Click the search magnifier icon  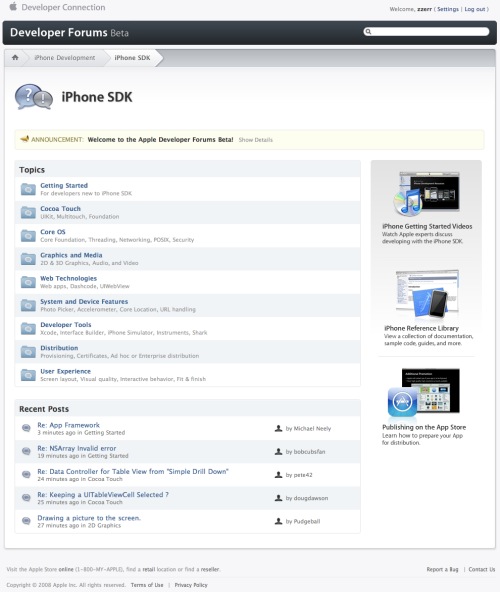pos(368,32)
